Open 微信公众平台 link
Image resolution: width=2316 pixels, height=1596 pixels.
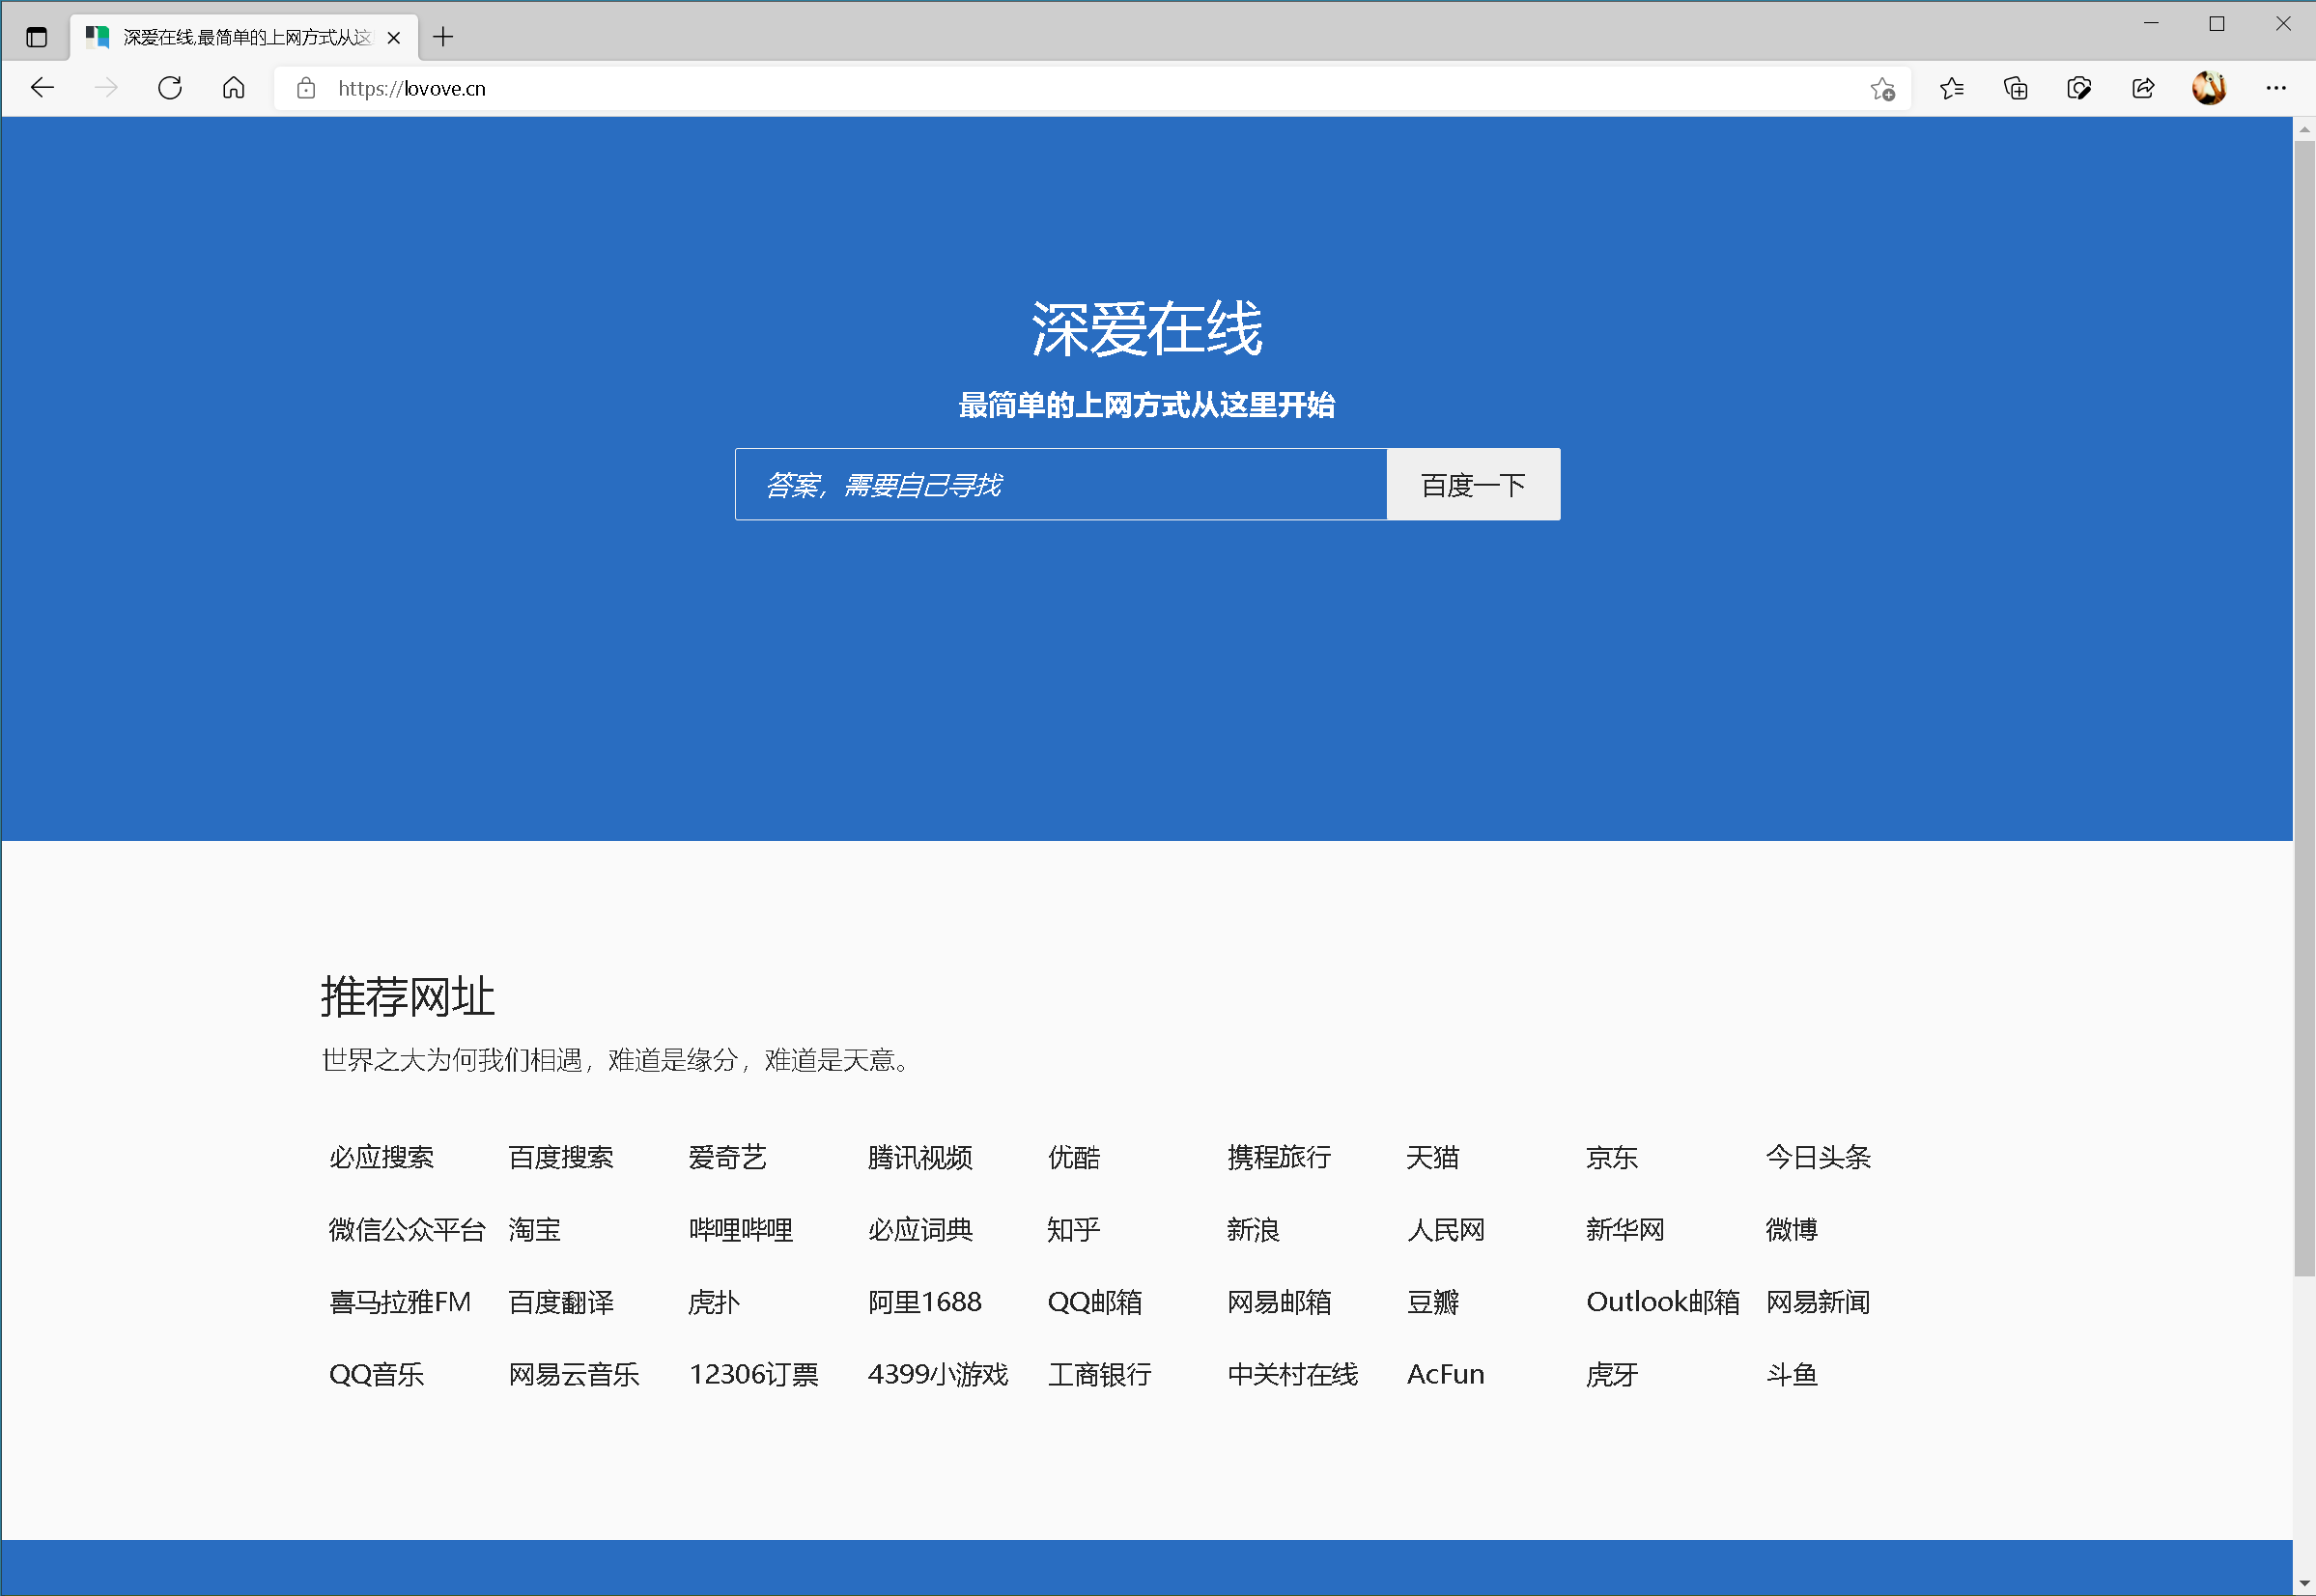pos(407,1229)
